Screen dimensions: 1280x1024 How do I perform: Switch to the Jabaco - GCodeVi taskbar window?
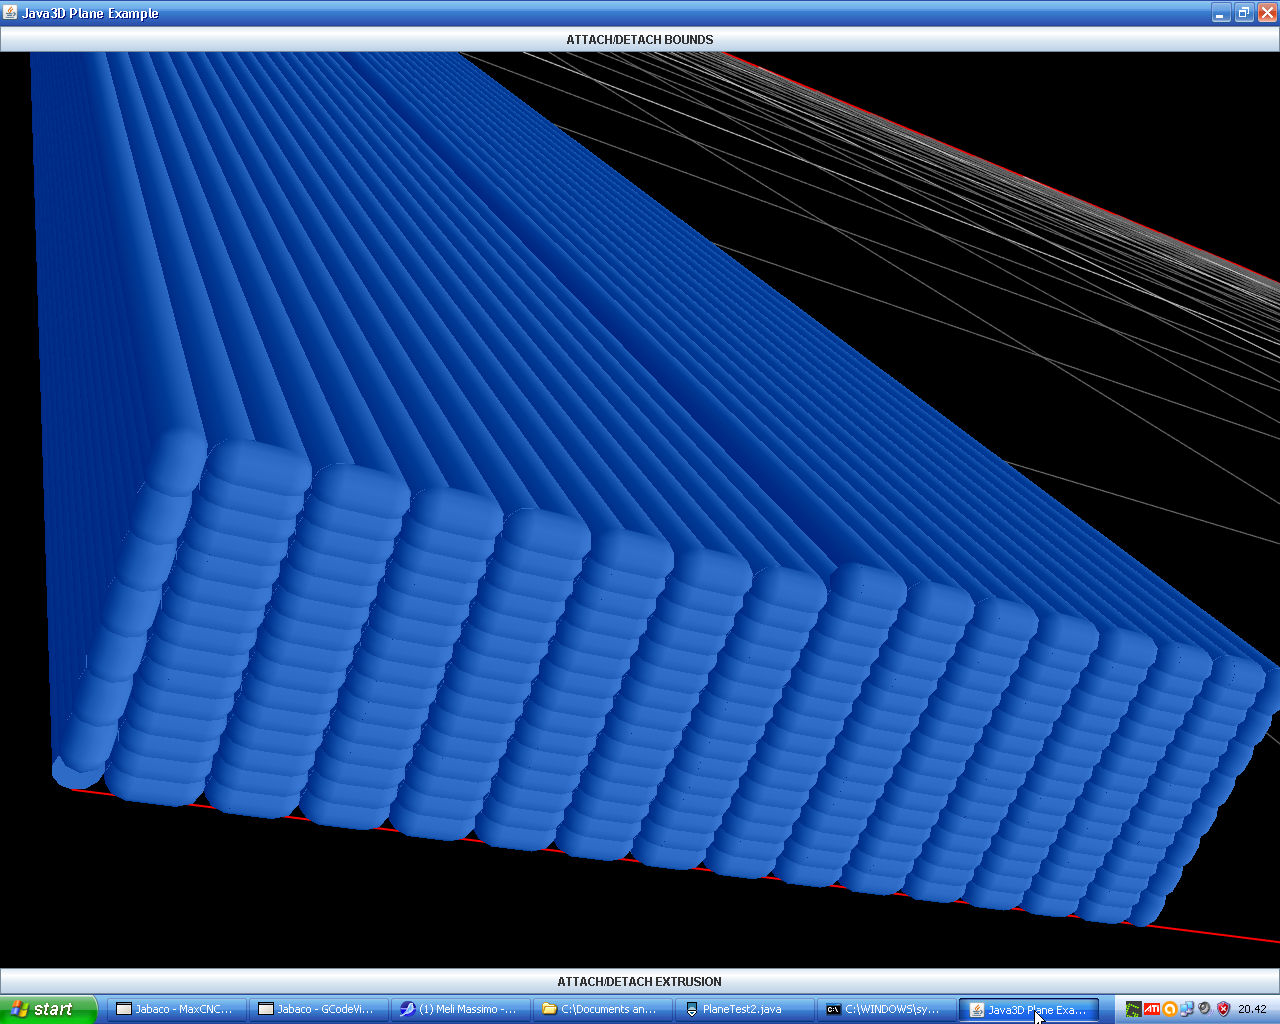318,1010
